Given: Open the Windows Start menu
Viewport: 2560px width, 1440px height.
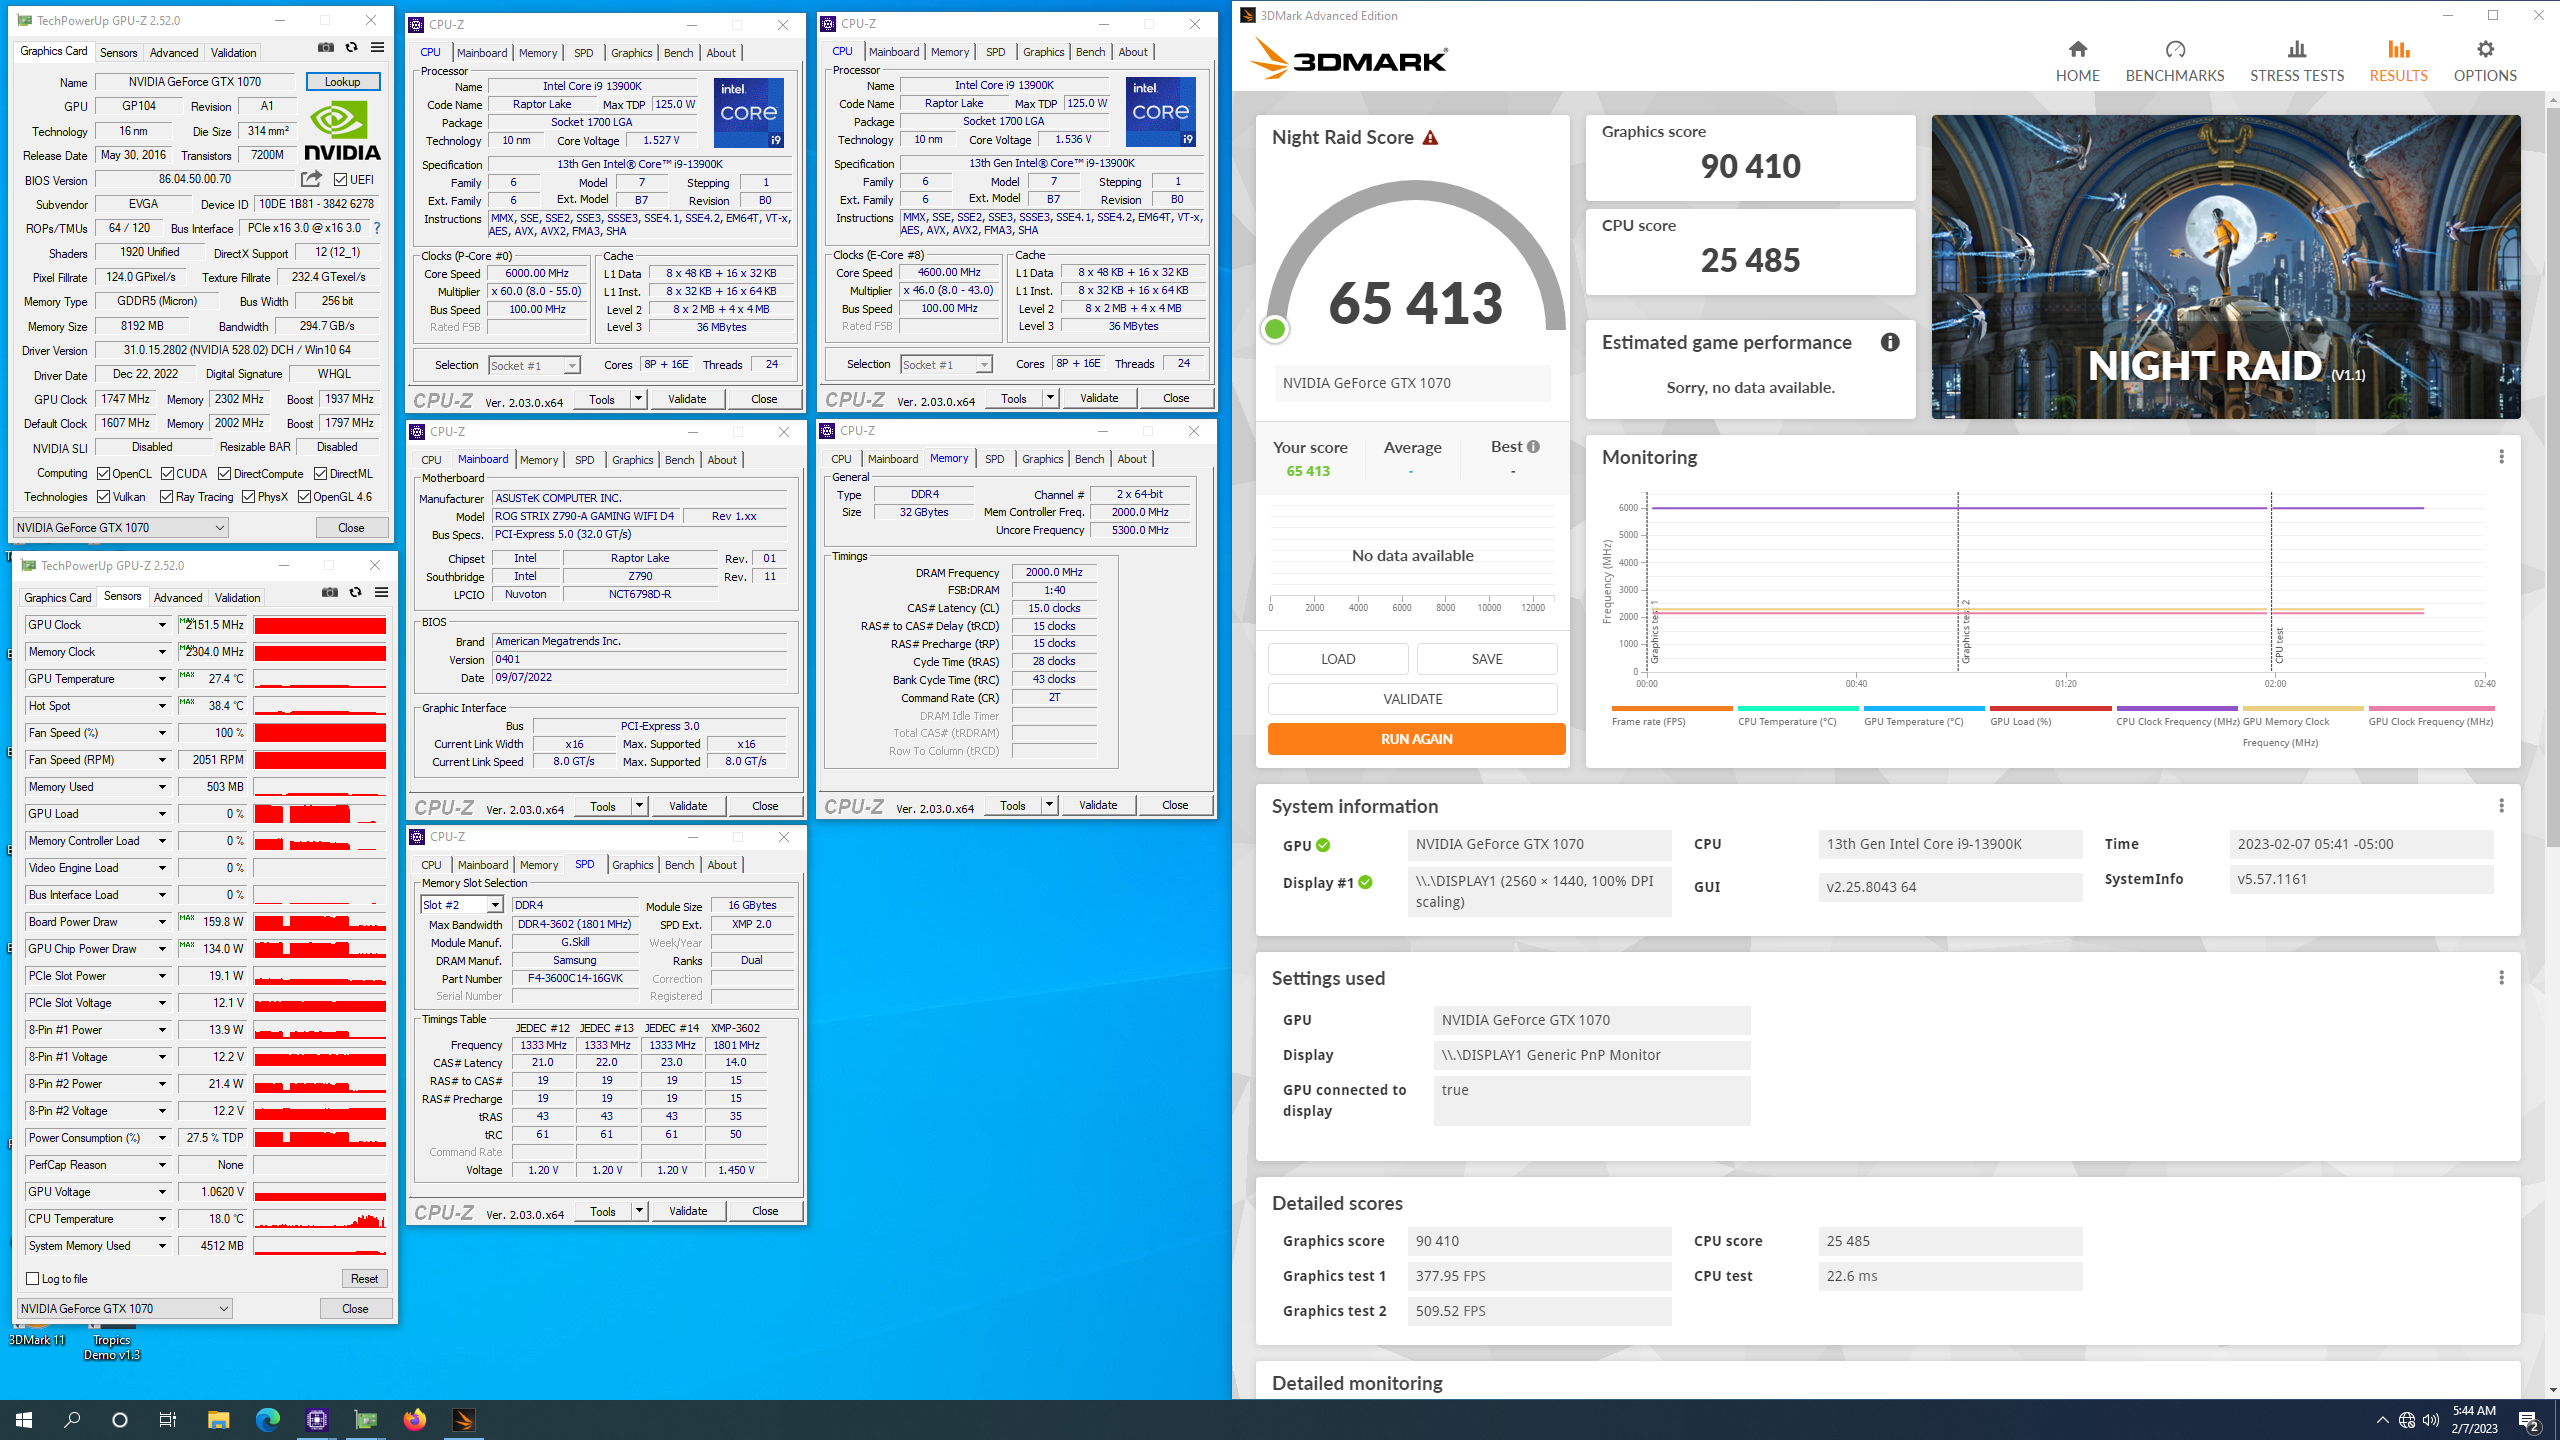Looking at the screenshot, I should pos(24,1419).
